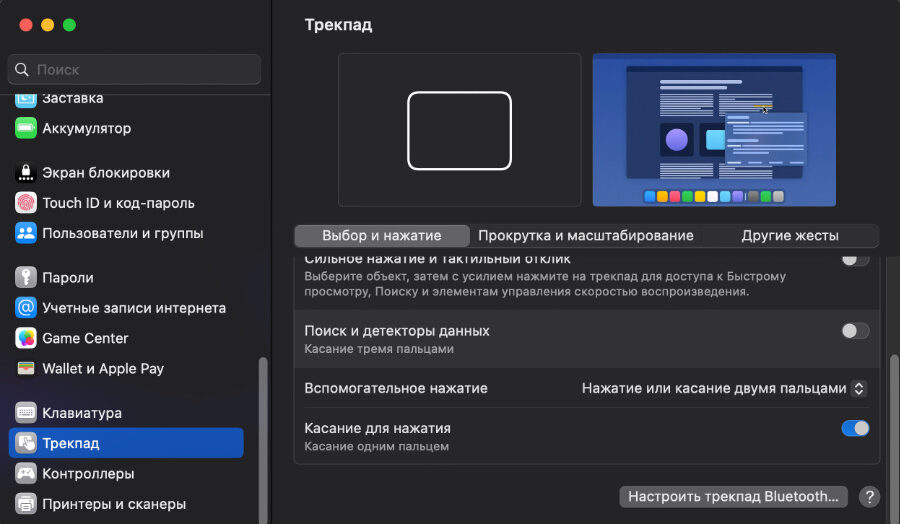
Task: Click the Экран блокировки lock icon
Action: (x=25, y=172)
